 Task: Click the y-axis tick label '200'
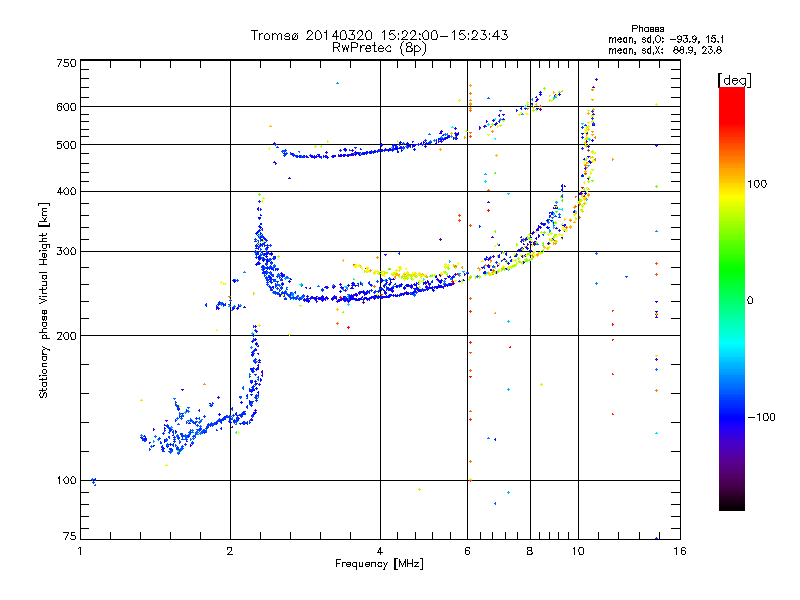coord(66,336)
